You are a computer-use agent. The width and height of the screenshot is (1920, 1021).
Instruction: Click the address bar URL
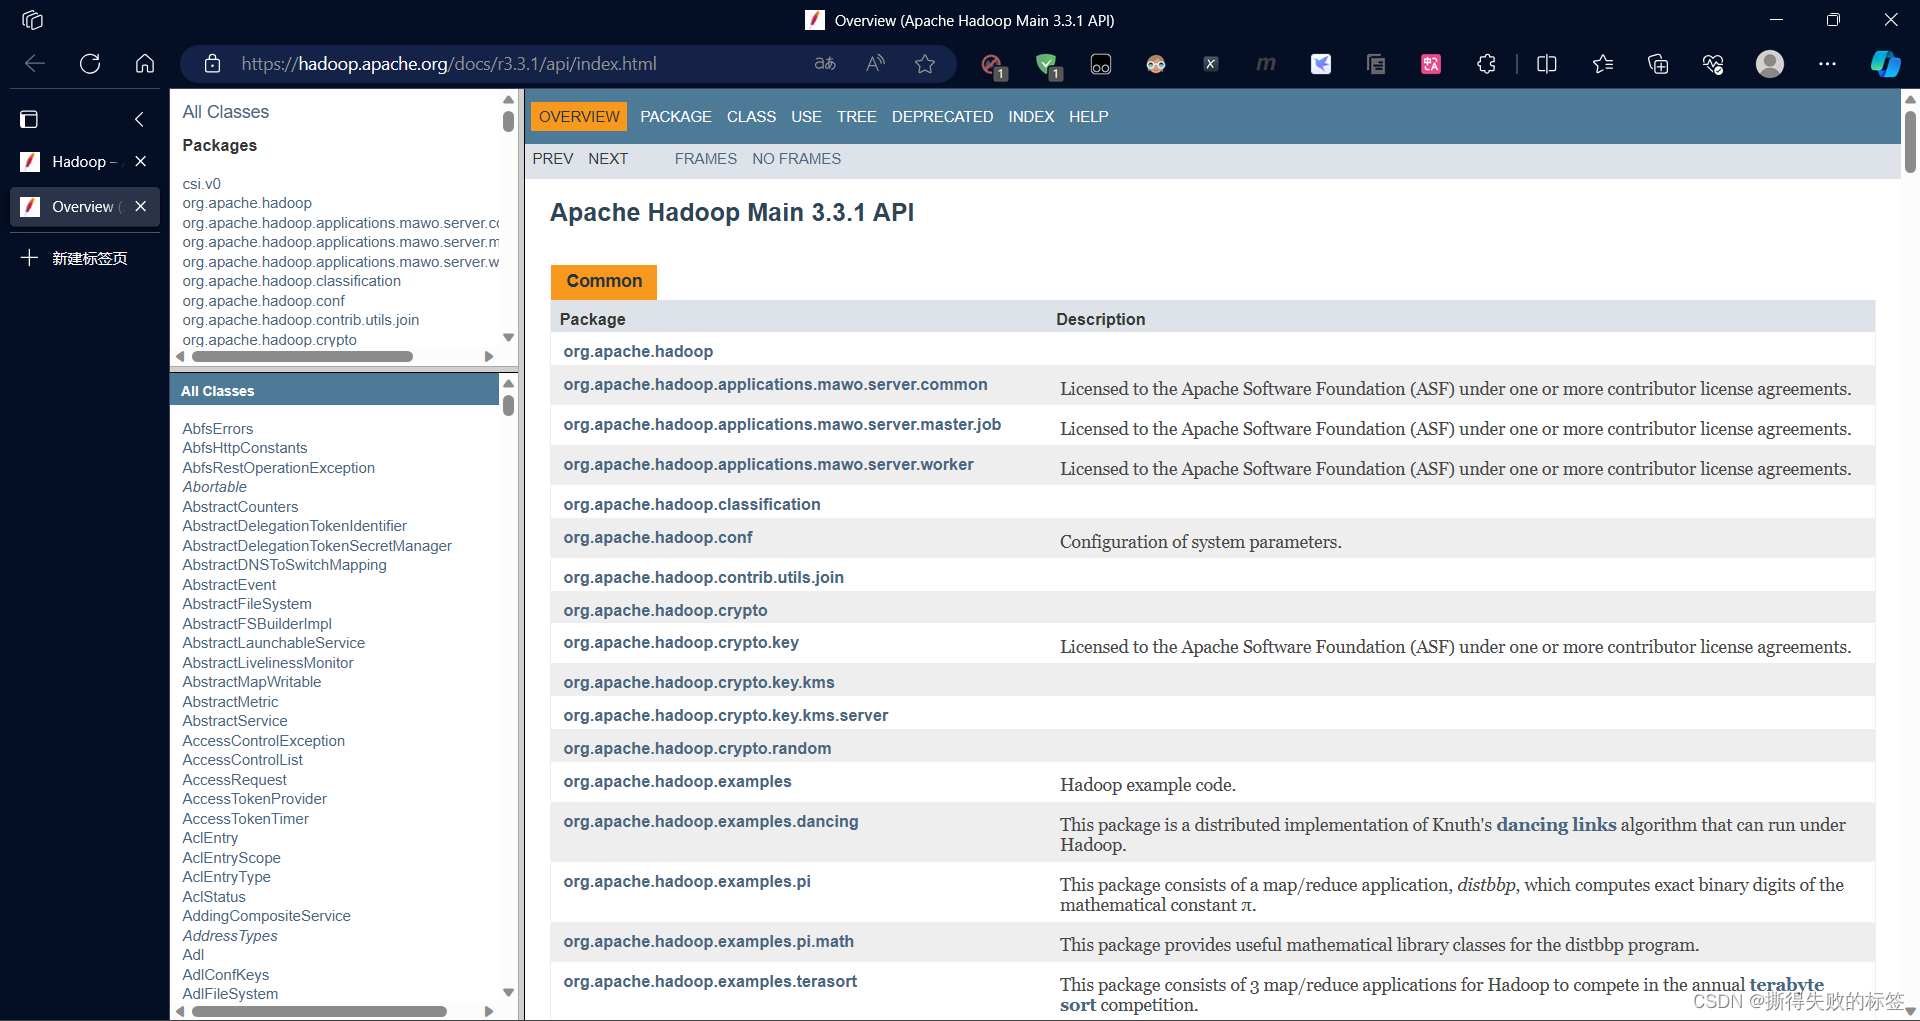(x=449, y=64)
